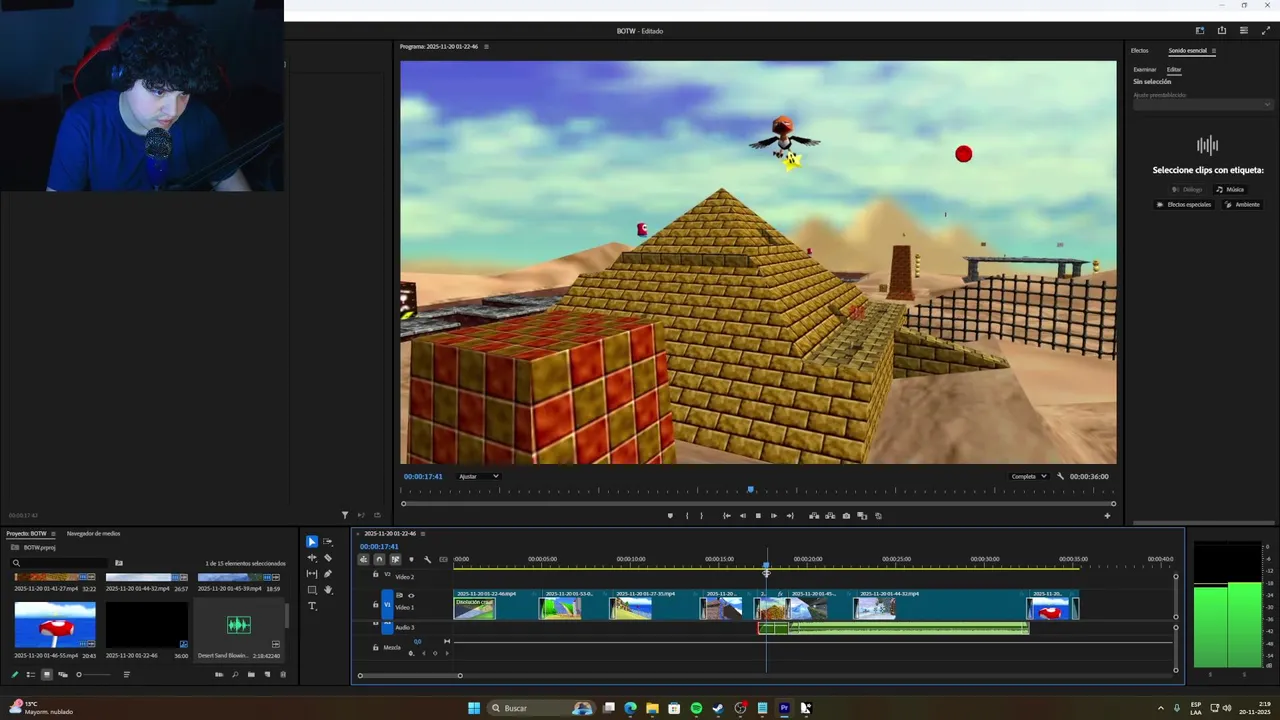The image size is (1280, 720).
Task: Switch to the Efectos tab
Action: (x=1140, y=50)
